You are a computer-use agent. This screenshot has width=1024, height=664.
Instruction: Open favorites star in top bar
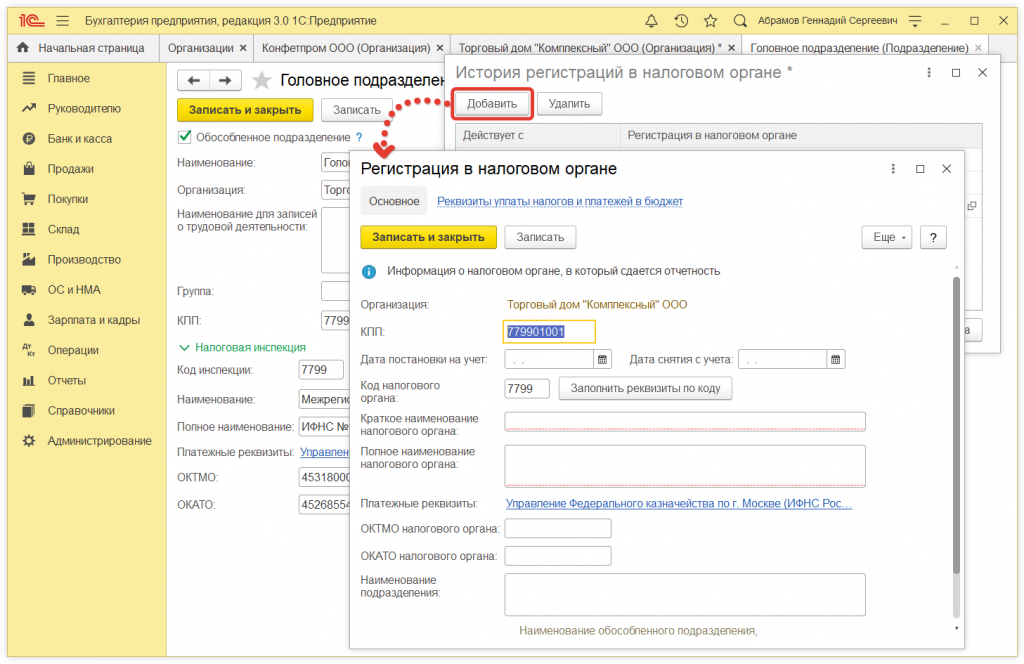tap(710, 20)
